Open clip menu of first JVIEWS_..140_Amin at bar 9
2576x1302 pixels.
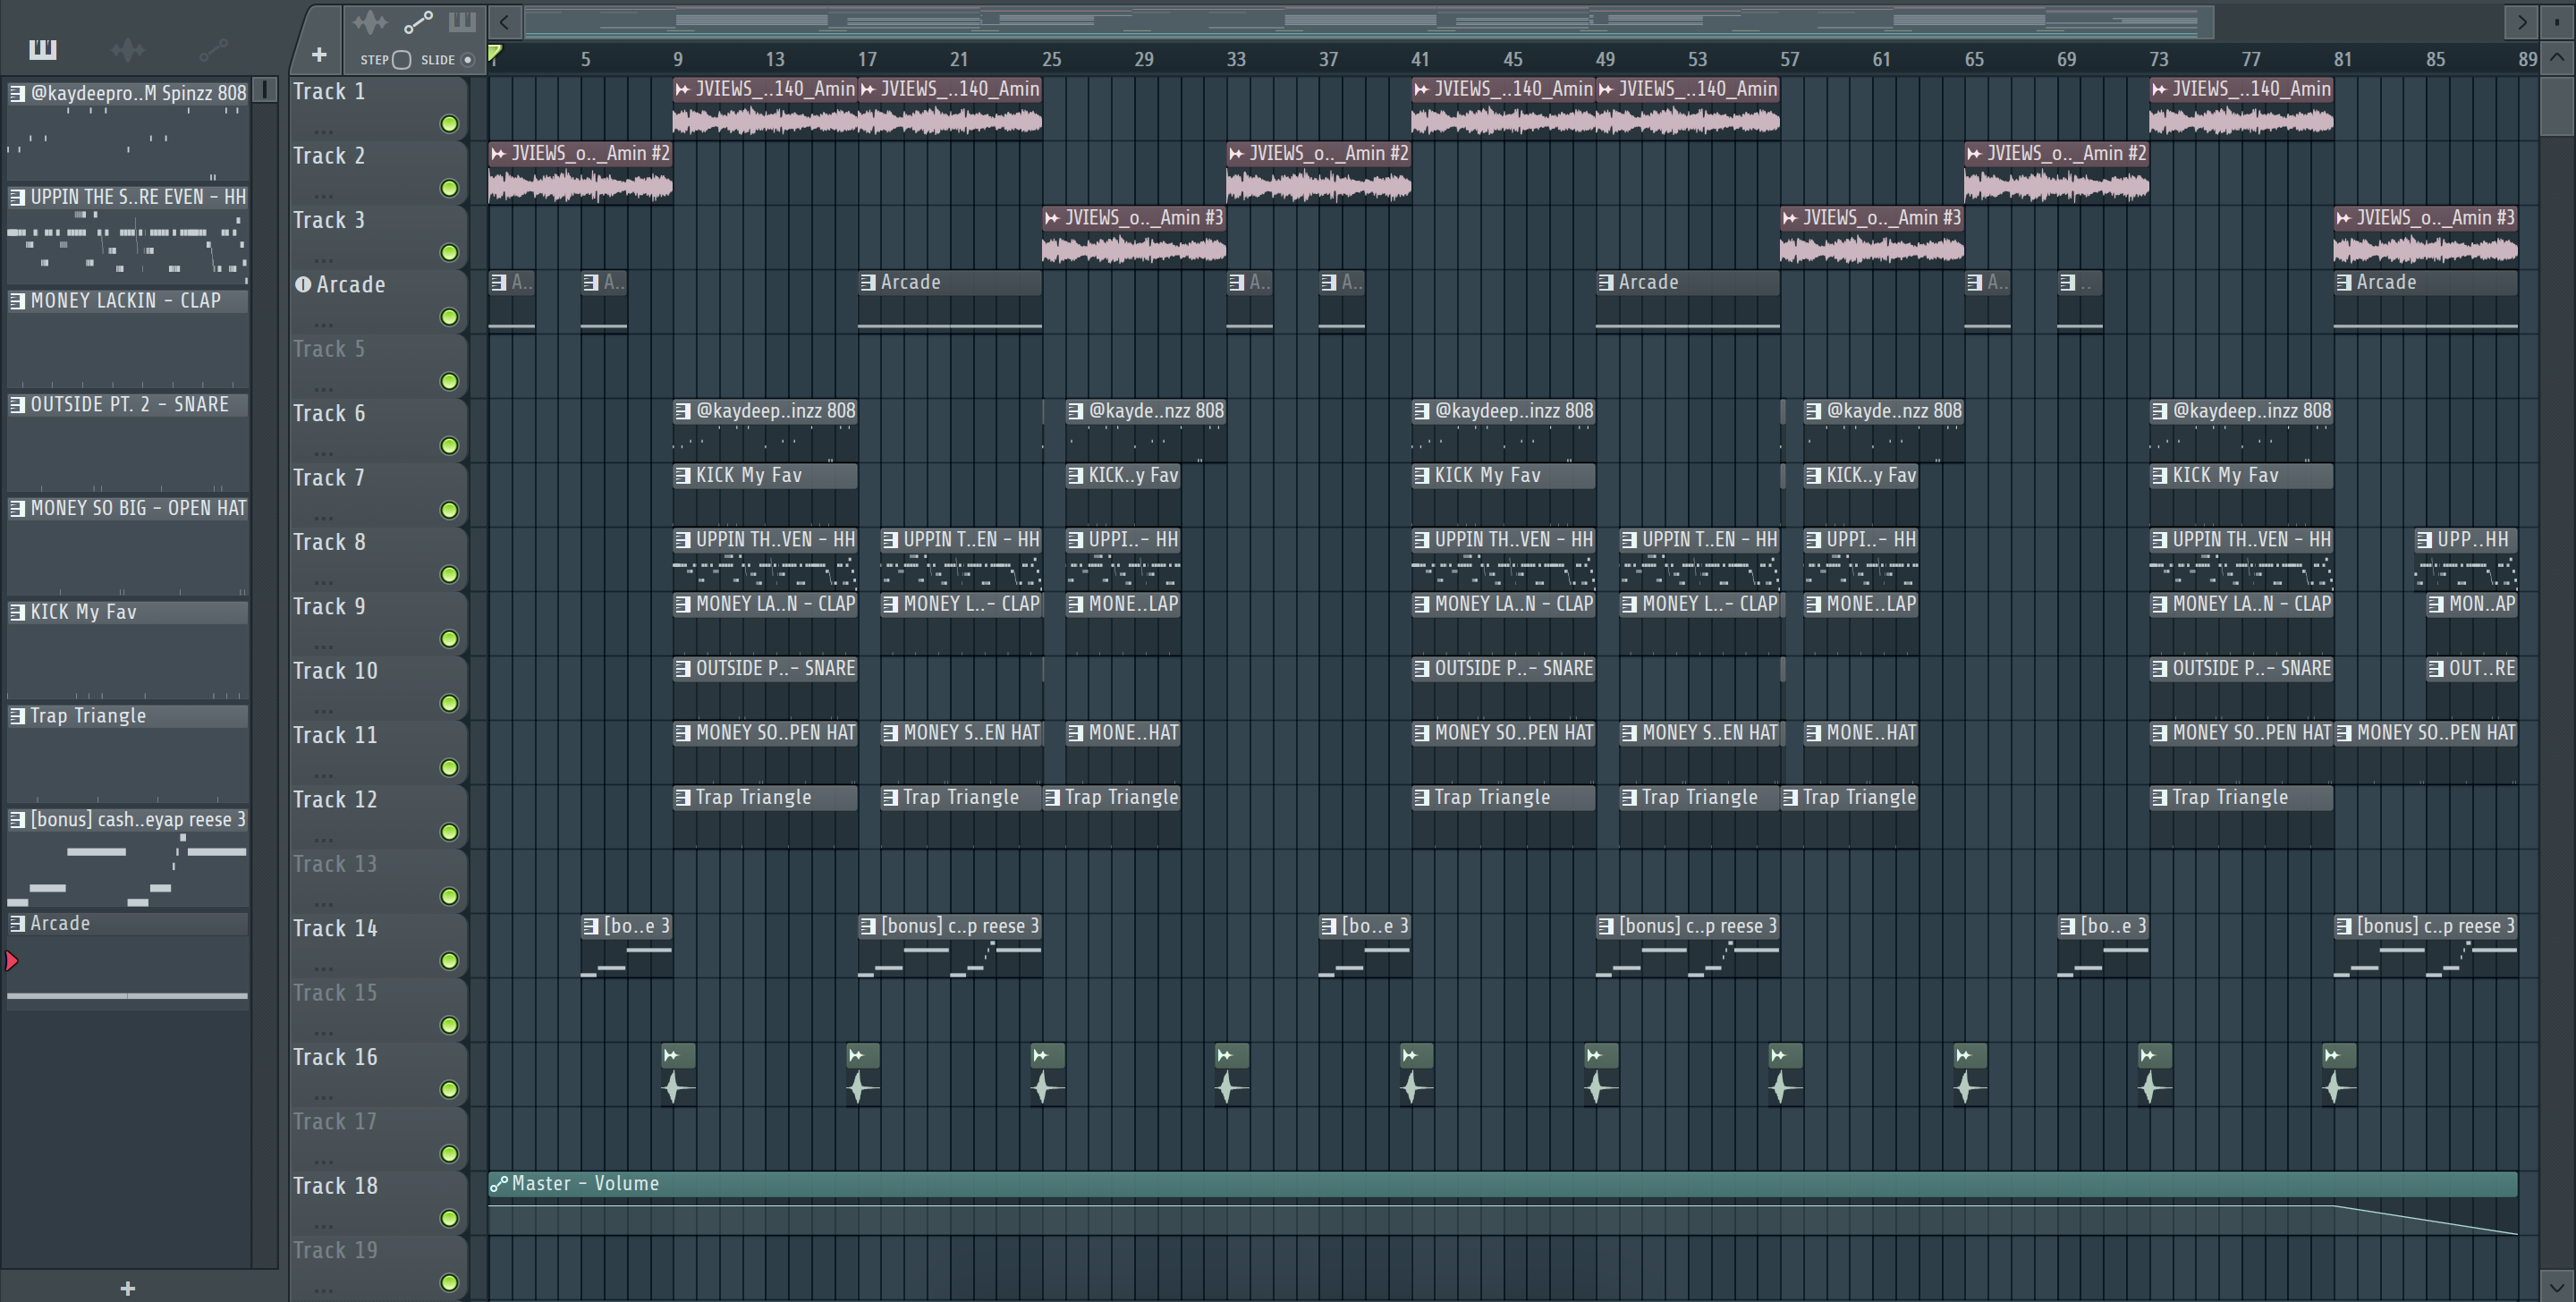tap(683, 89)
